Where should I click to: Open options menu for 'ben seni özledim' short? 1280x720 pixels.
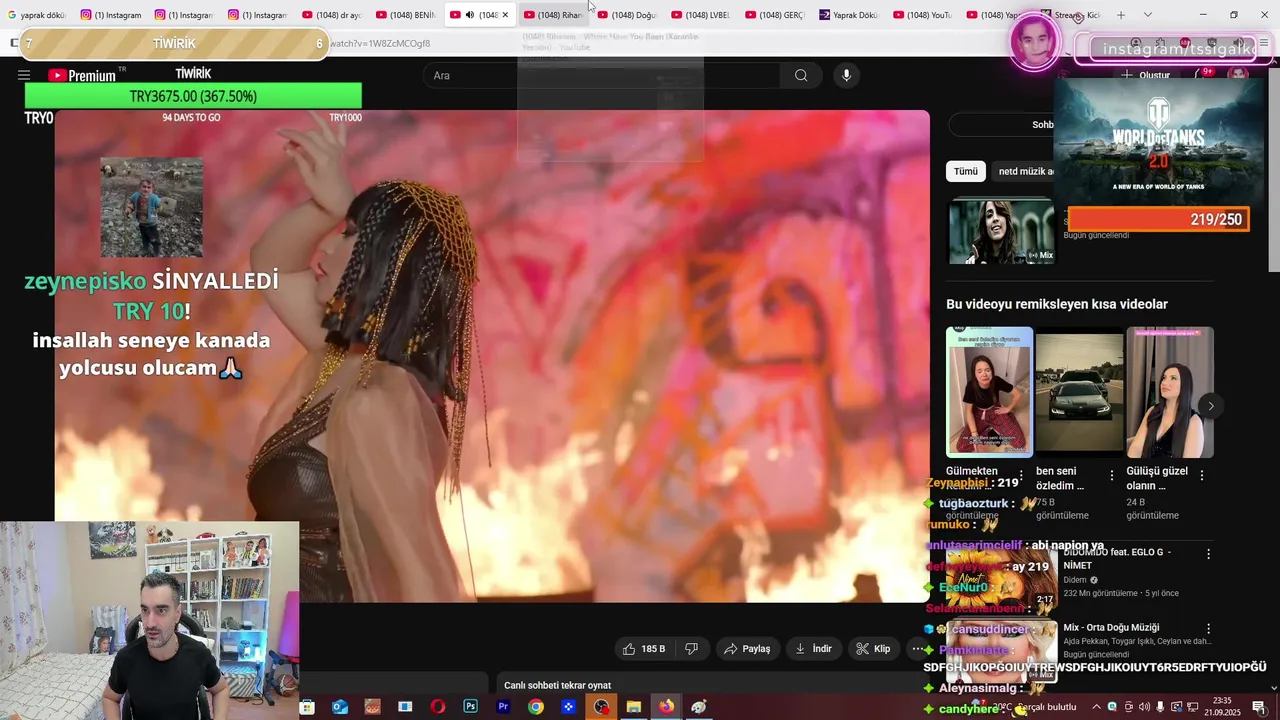coord(1112,476)
